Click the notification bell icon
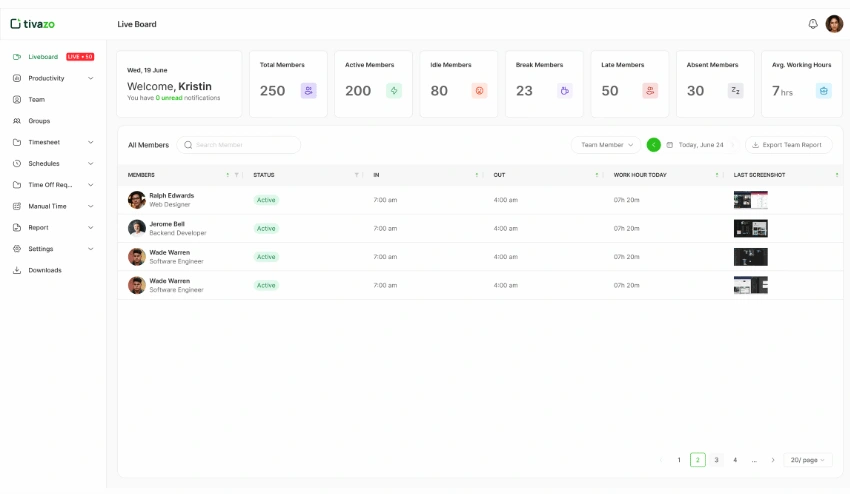 812,24
